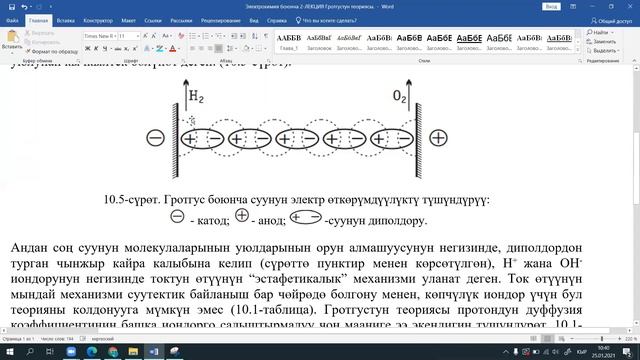Image resolution: width=640 pixels, height=360 pixels.
Task: Click the Replace (Заменить) button
Action: pos(601,41)
